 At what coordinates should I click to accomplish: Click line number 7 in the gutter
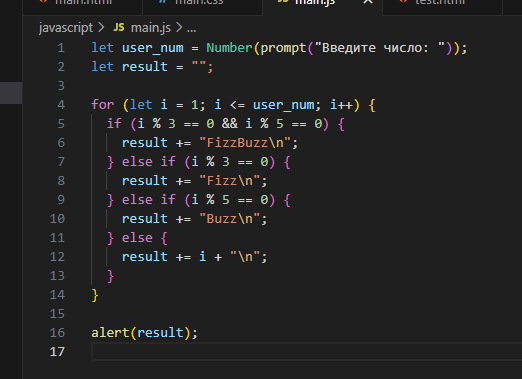point(61,162)
